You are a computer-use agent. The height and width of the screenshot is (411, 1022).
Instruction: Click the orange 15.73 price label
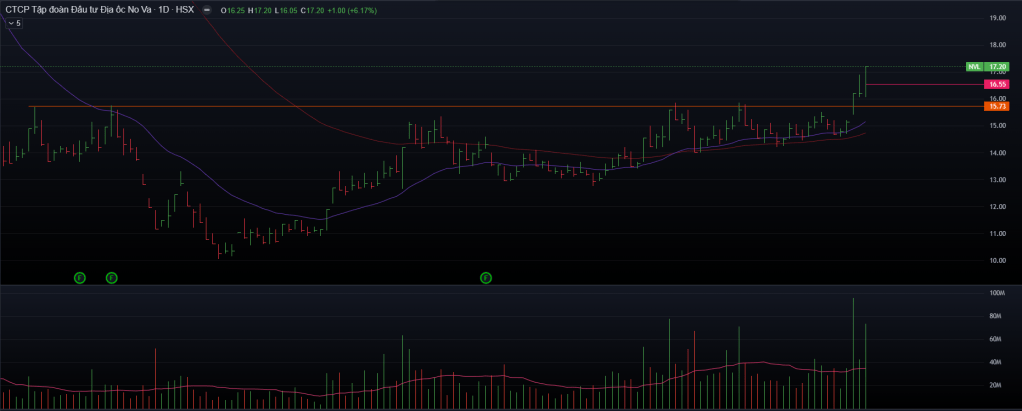[996, 106]
